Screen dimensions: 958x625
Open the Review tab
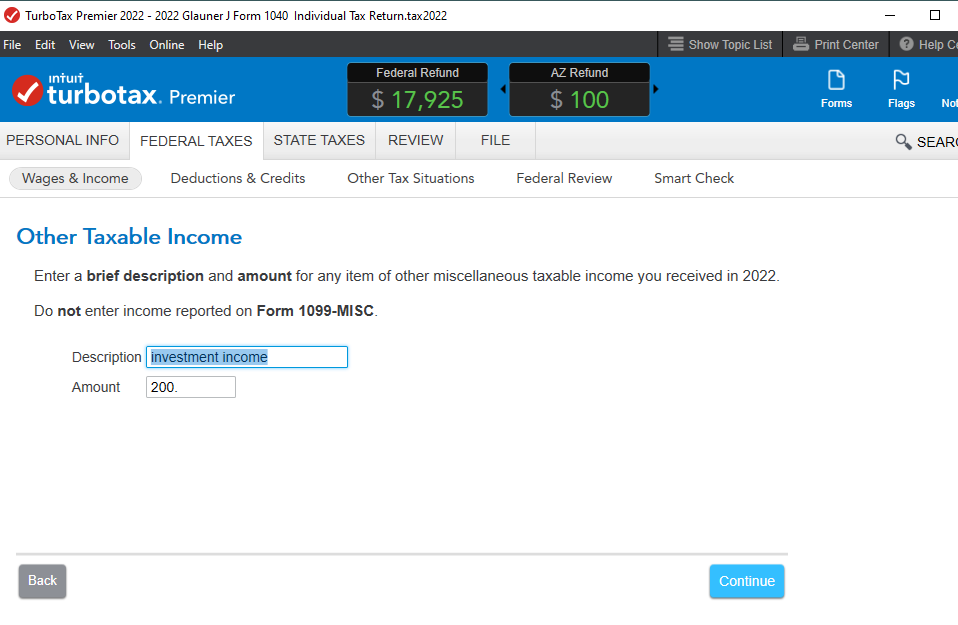pyautogui.click(x=415, y=141)
